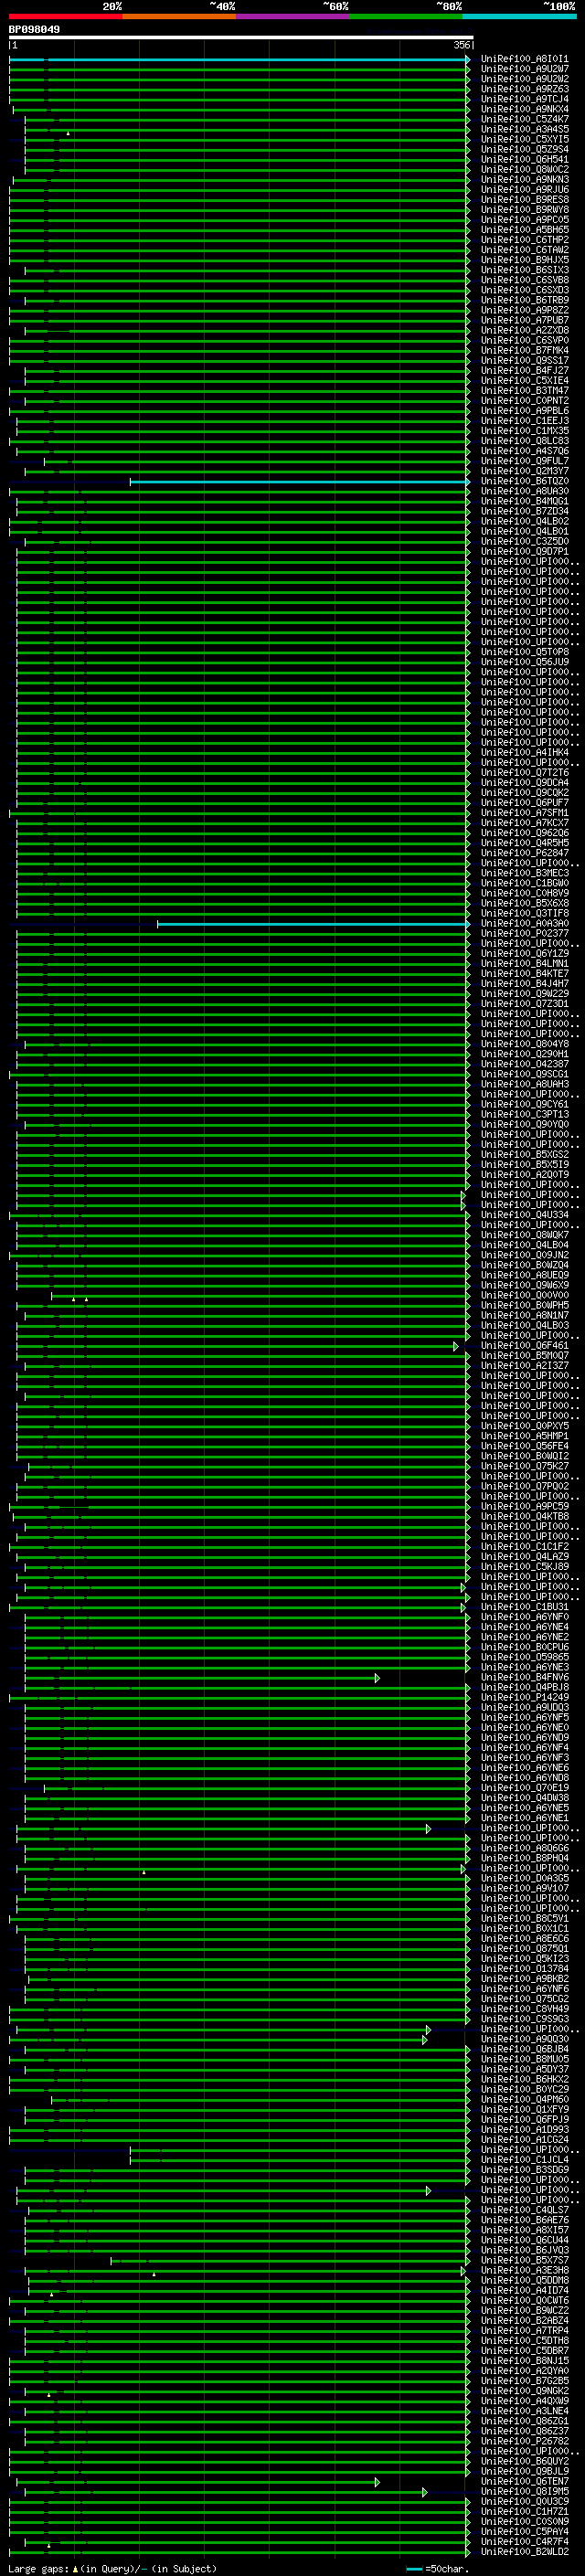
Task: Click the UniRef100_B9HJX5 entry
Action: 524,260
